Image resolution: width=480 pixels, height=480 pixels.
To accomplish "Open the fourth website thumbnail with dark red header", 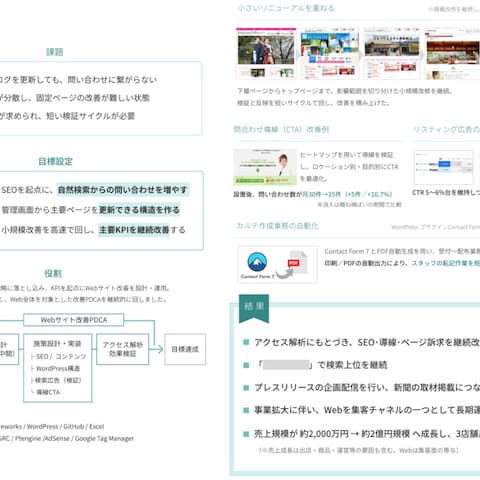I will (x=452, y=53).
